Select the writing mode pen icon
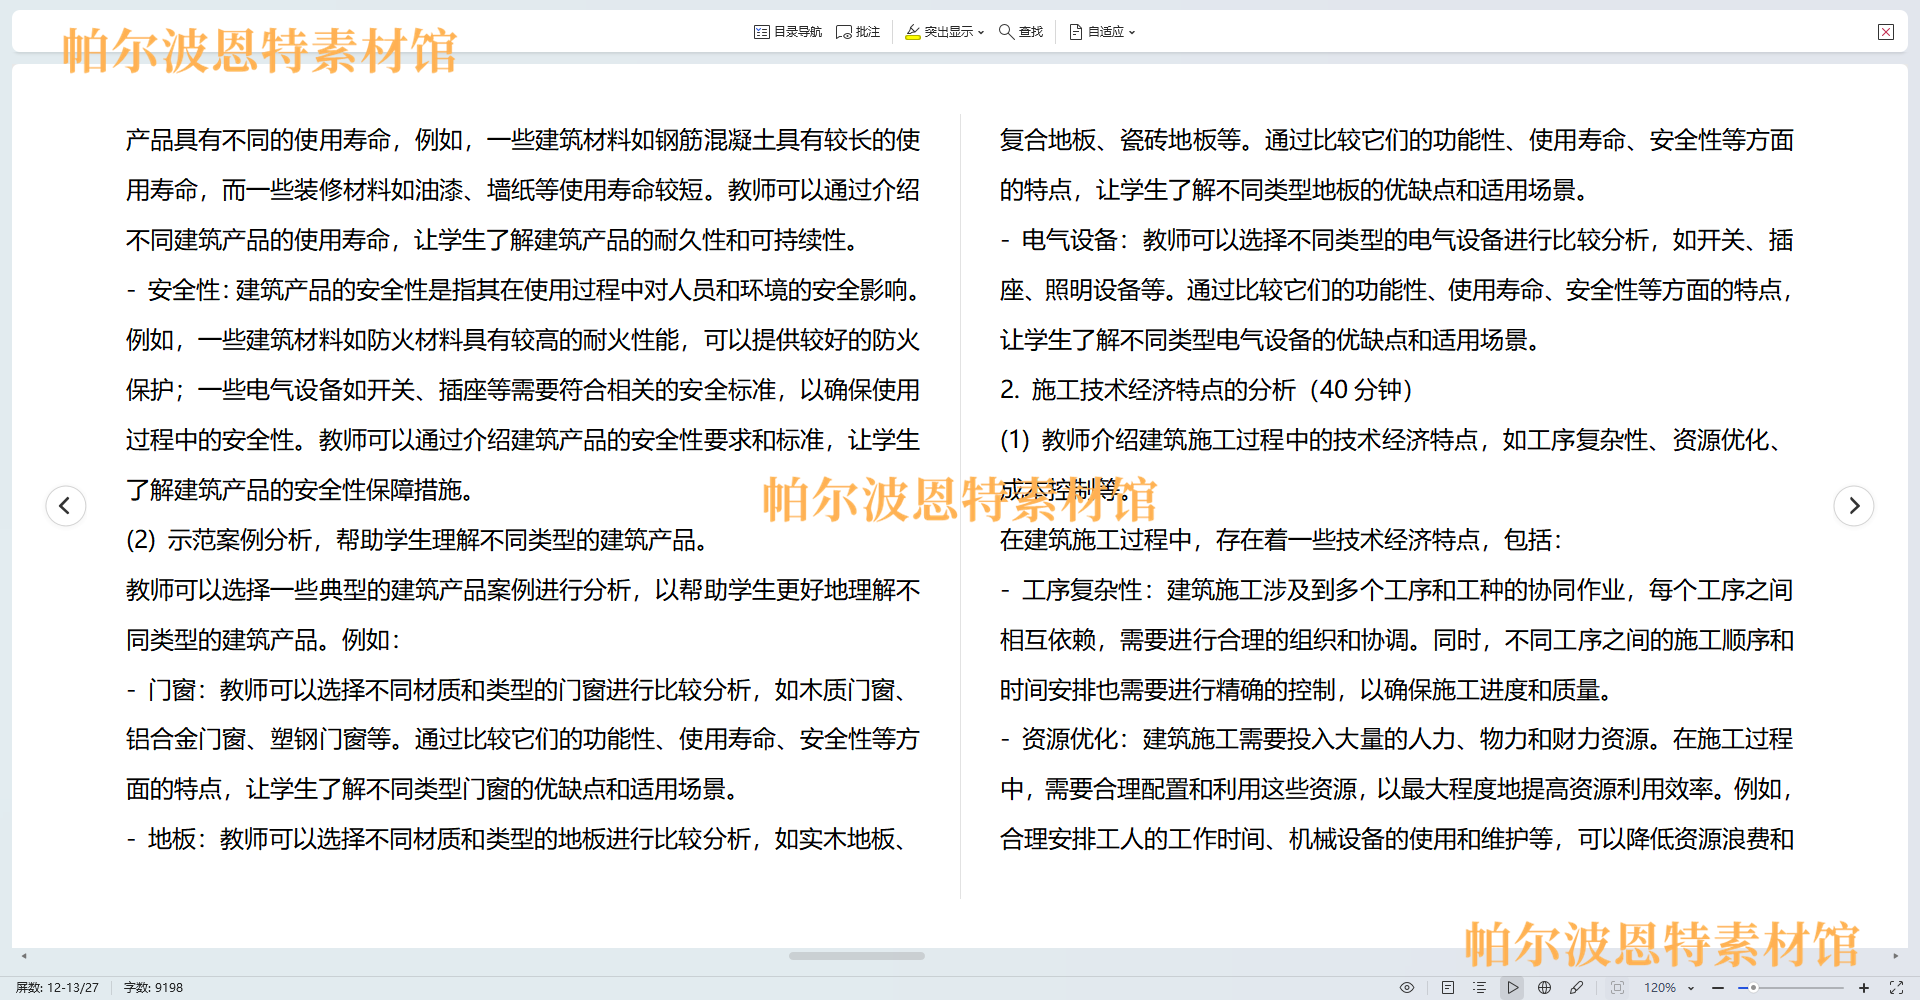The height and width of the screenshot is (1000, 1920). [x=1577, y=987]
